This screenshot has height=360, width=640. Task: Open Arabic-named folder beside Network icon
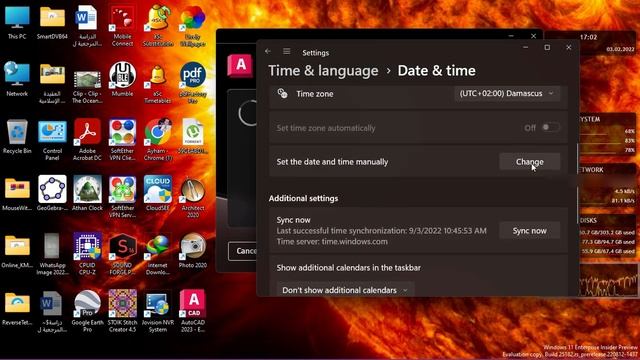[x=52, y=82]
